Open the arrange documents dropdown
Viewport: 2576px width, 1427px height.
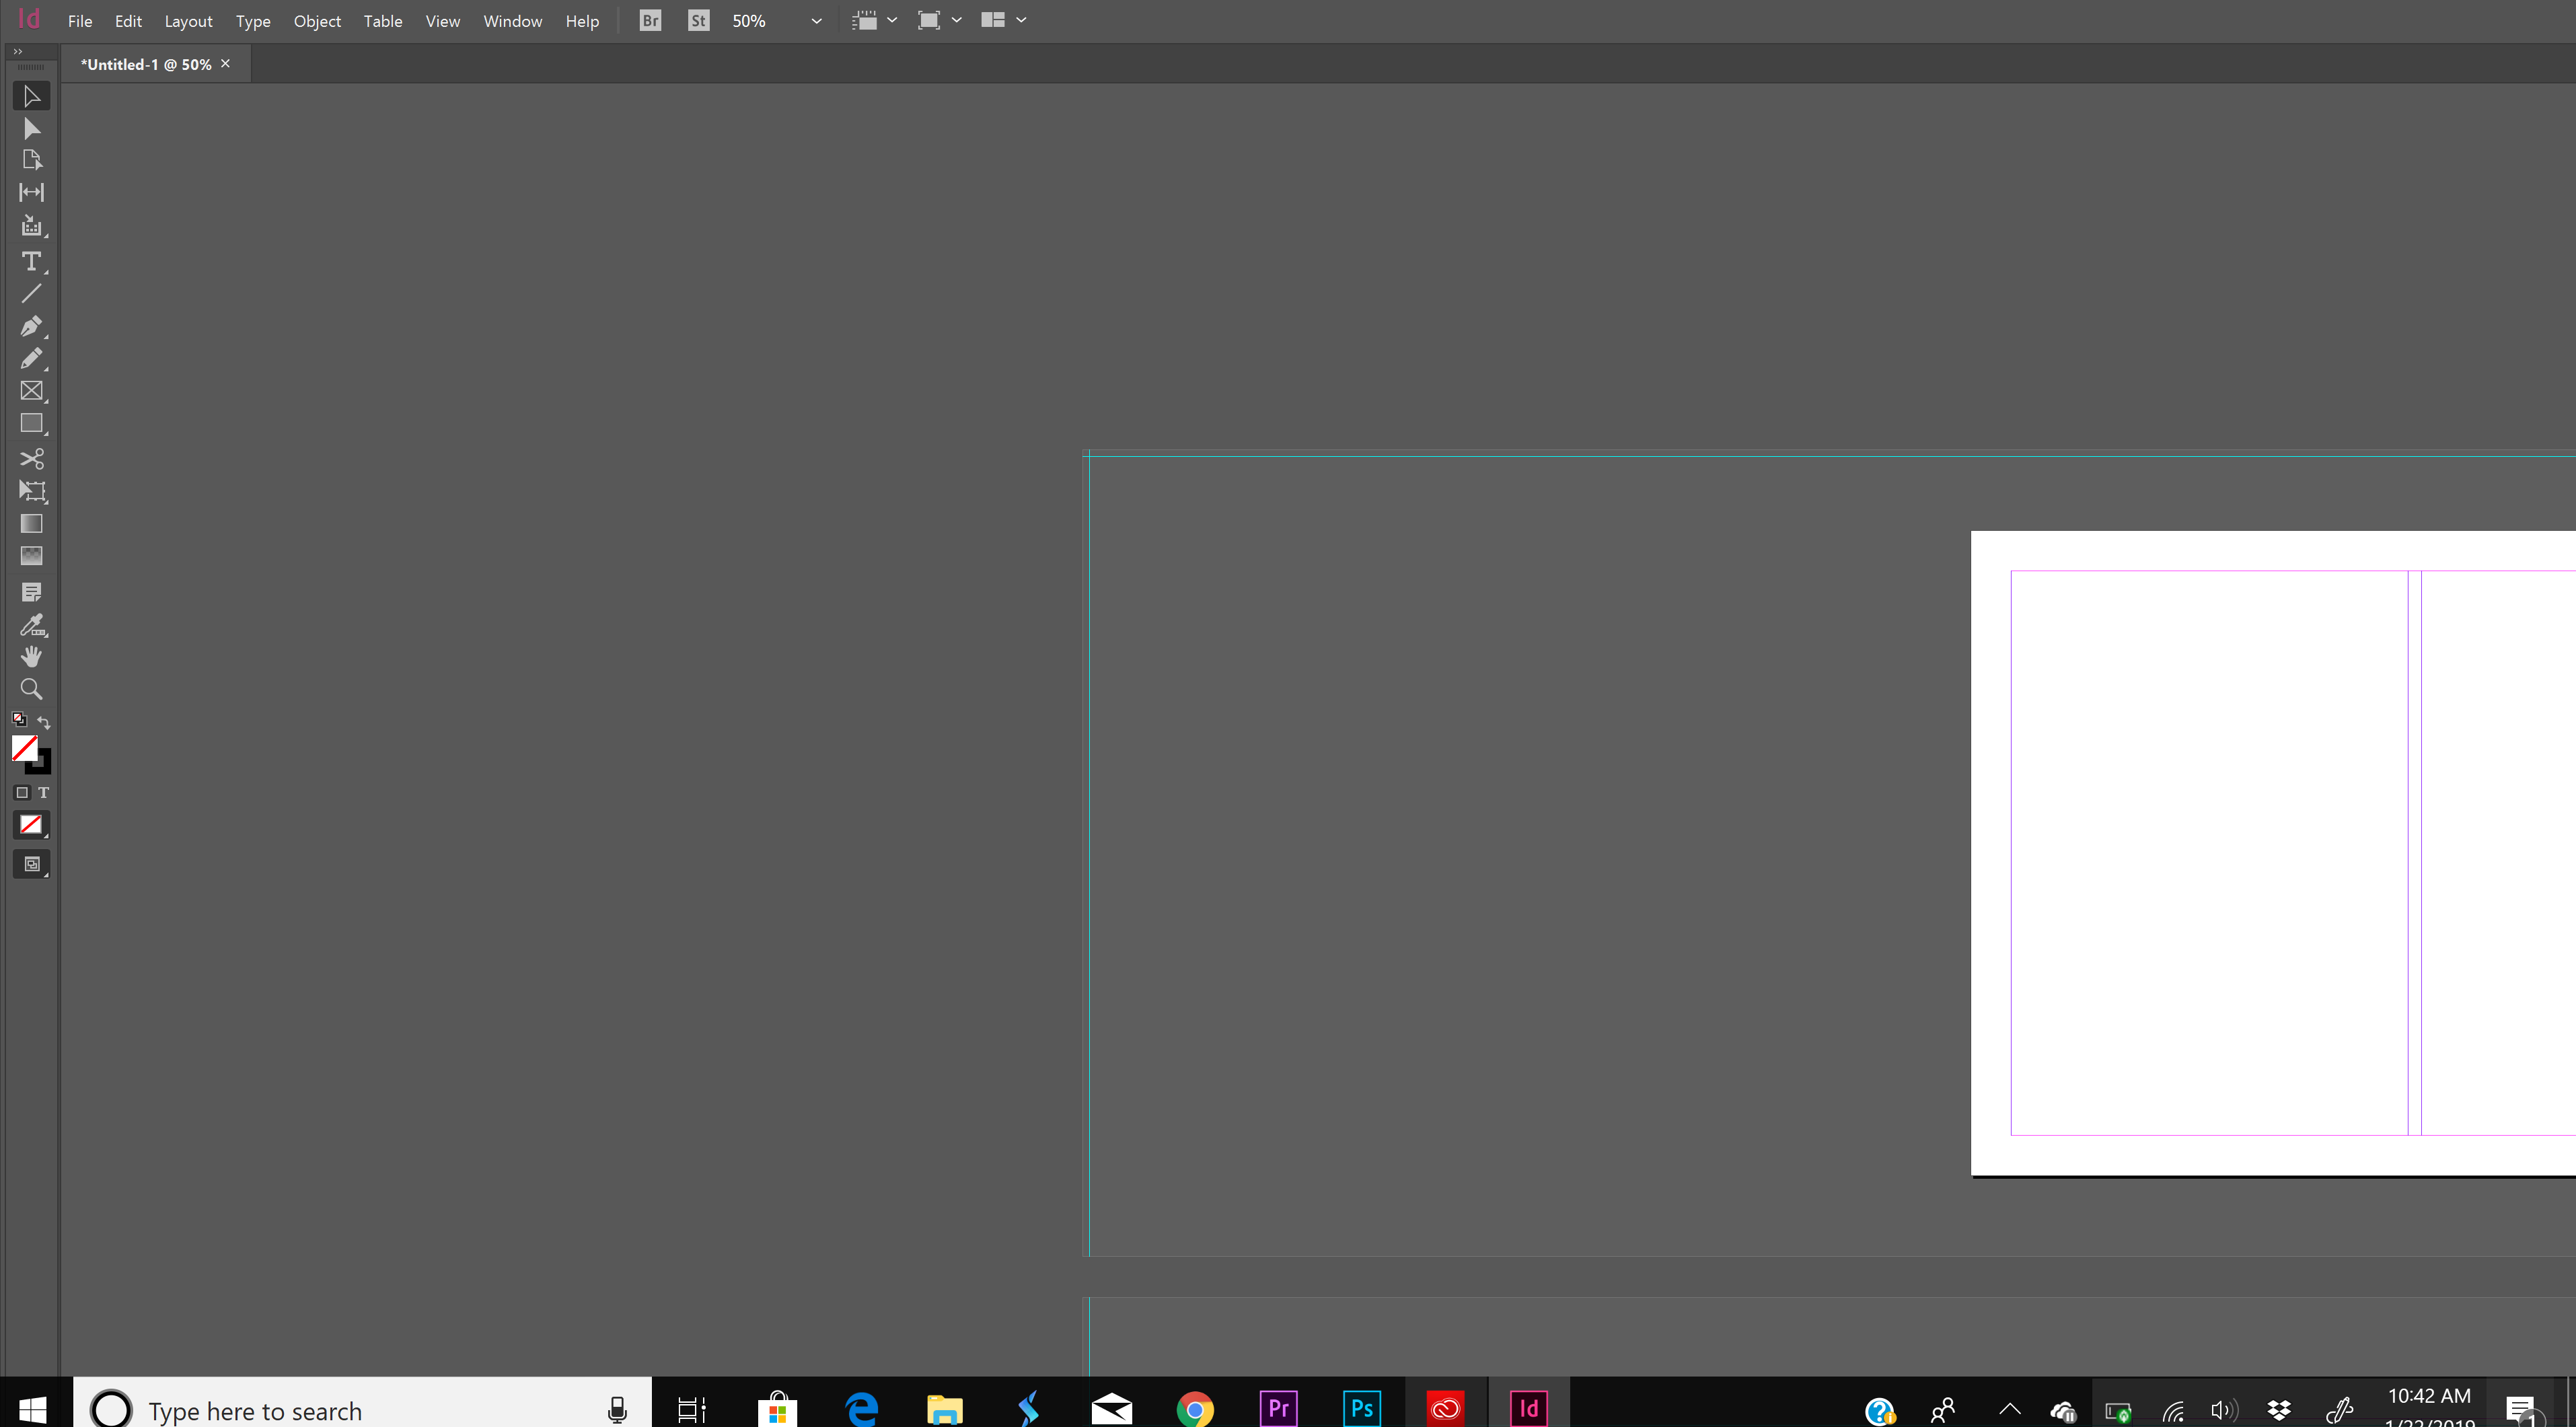coord(1021,20)
